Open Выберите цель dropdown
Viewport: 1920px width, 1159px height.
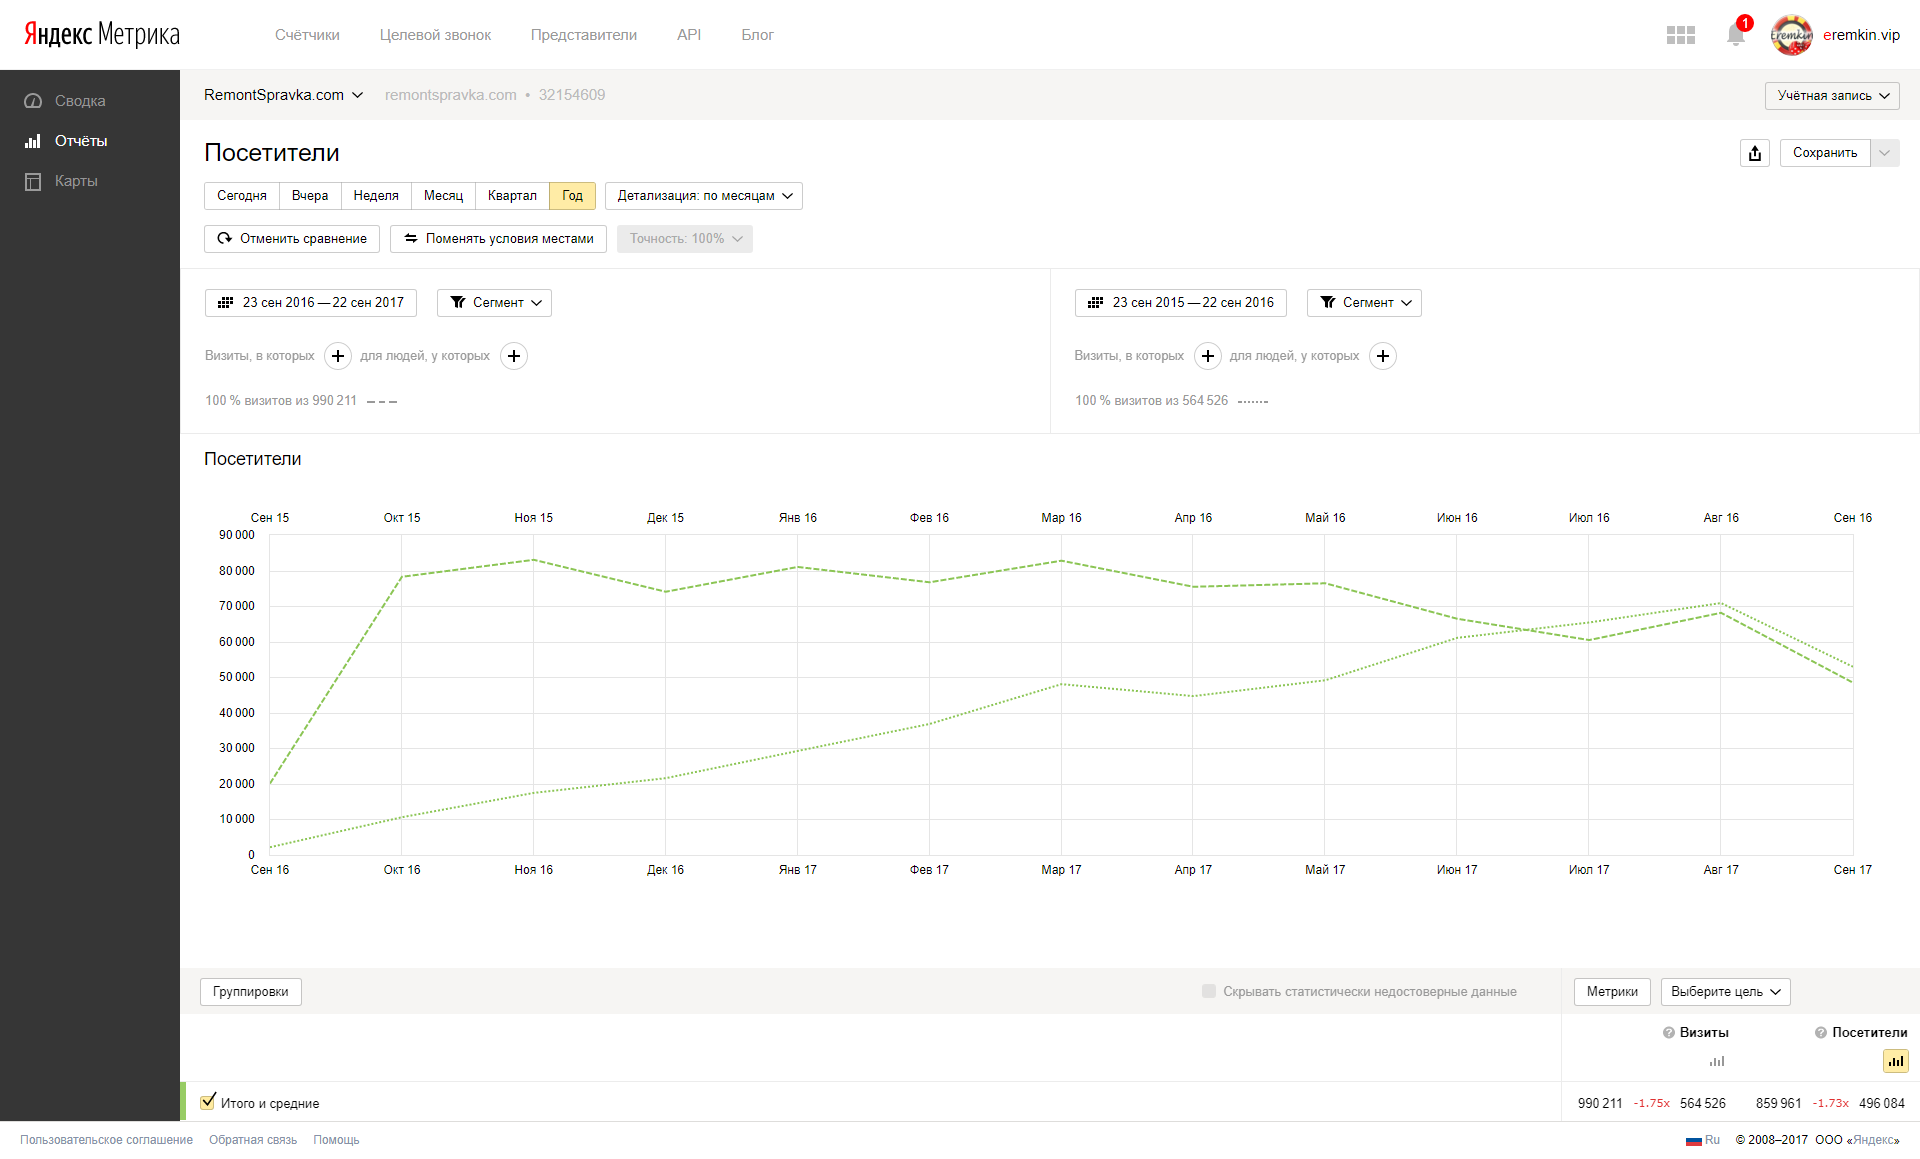coord(1725,991)
